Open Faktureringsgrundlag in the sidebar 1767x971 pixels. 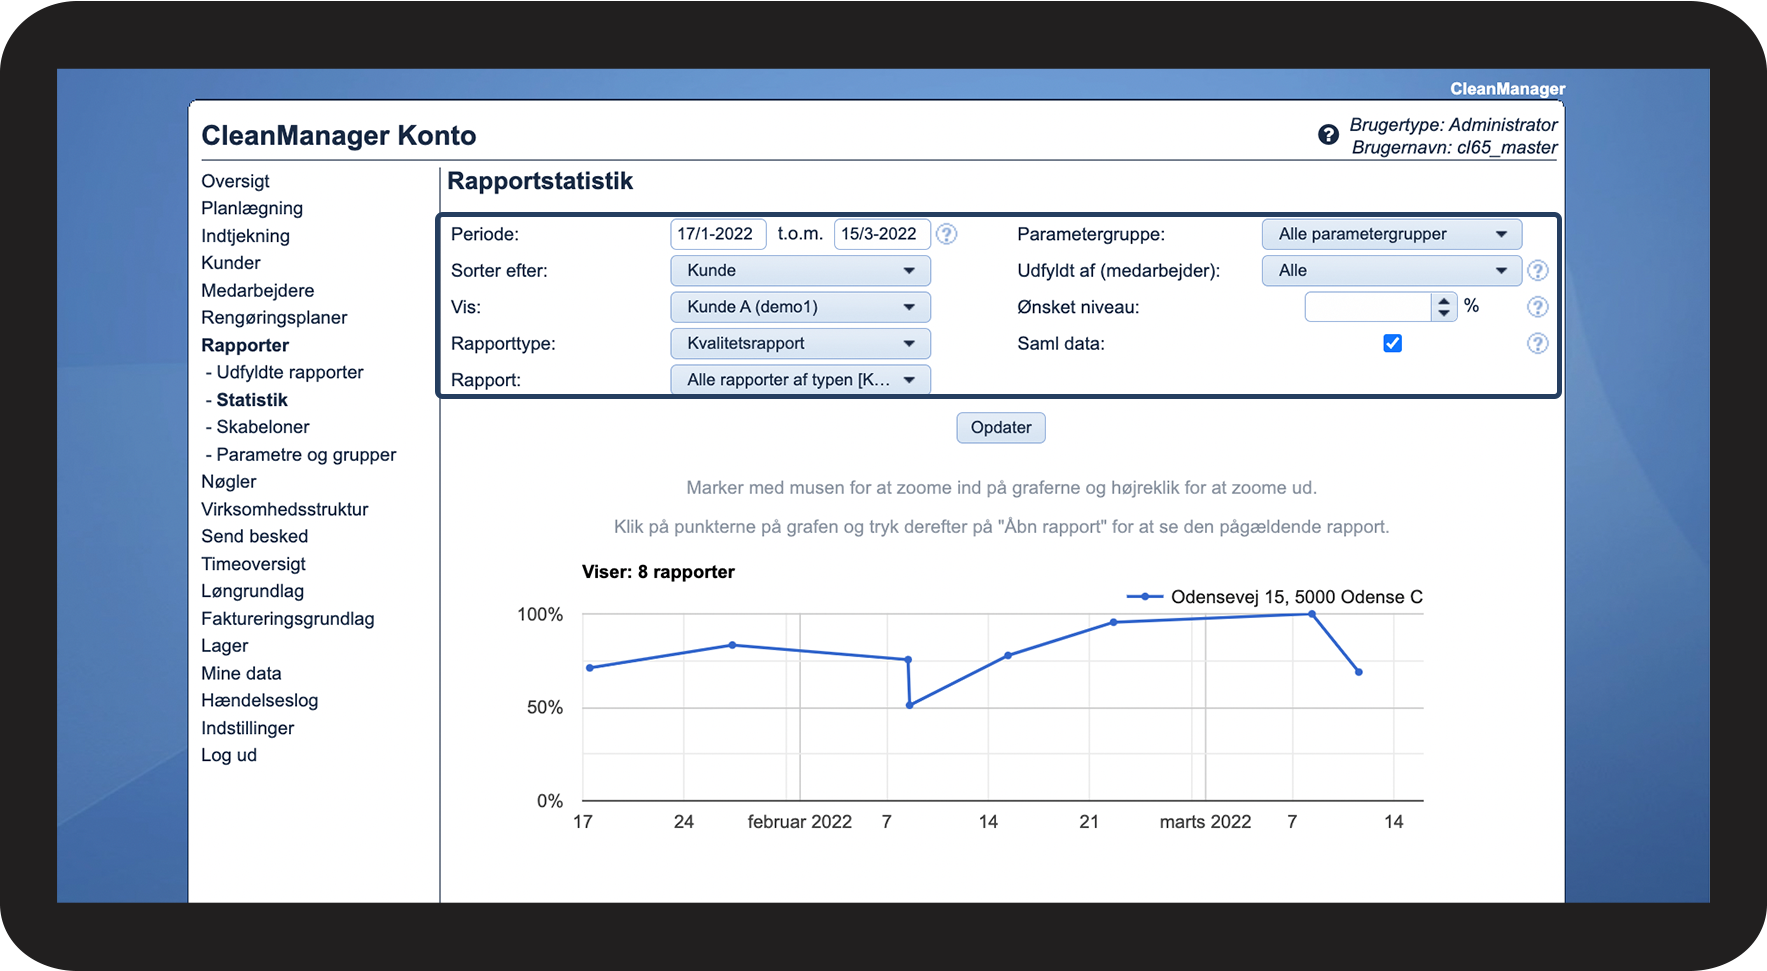[288, 619]
